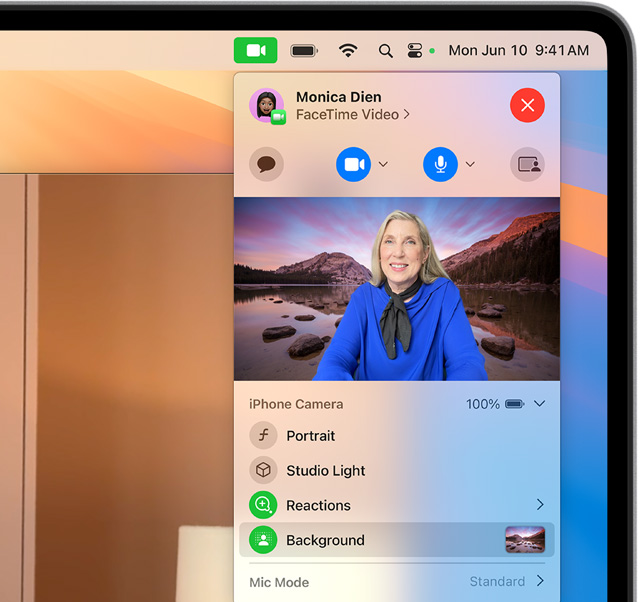This screenshot has width=640, height=602.
Task: Select the Studio Light label
Action: 326,471
